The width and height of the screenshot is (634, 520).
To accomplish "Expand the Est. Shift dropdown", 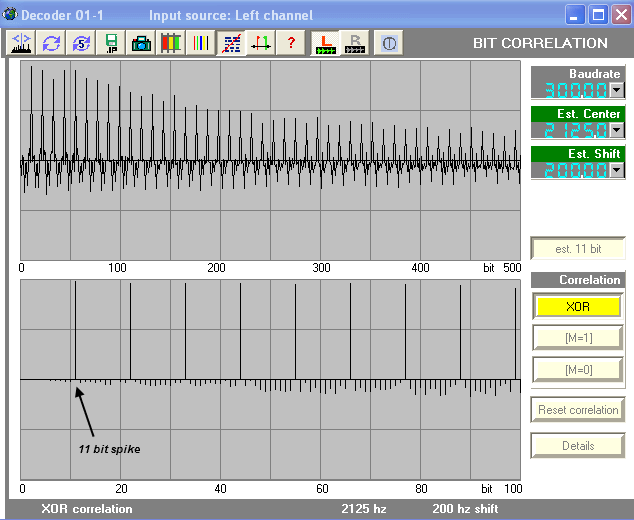I will point(616,170).
